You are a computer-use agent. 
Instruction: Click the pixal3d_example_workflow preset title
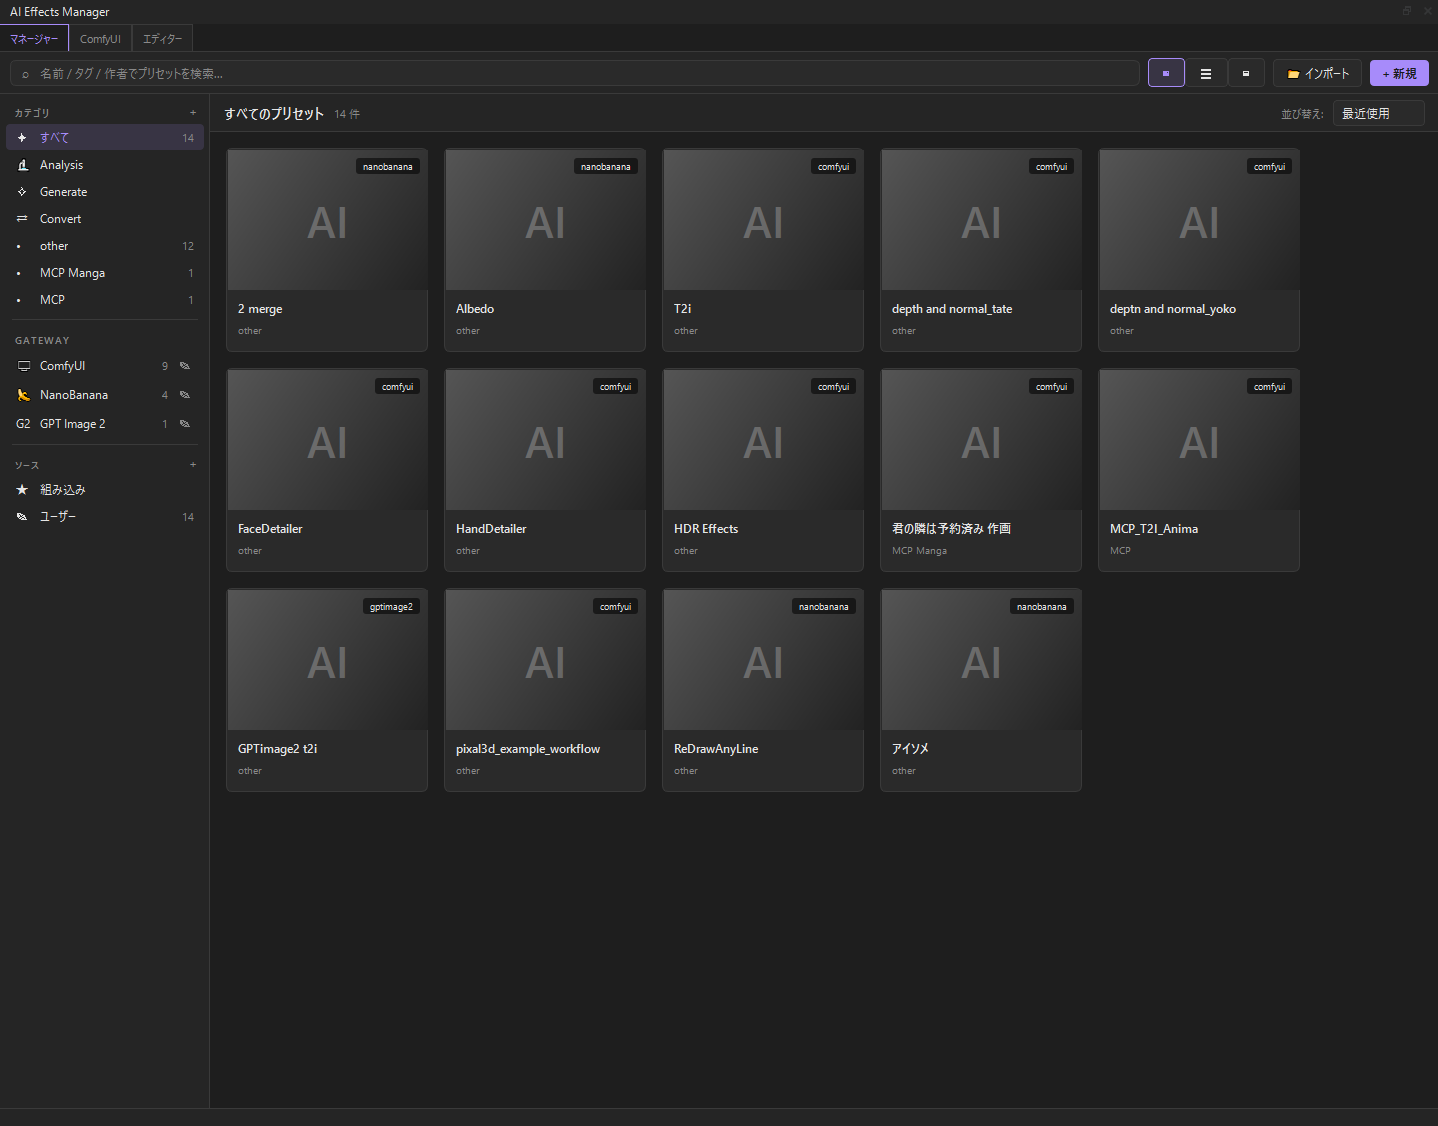coord(528,748)
